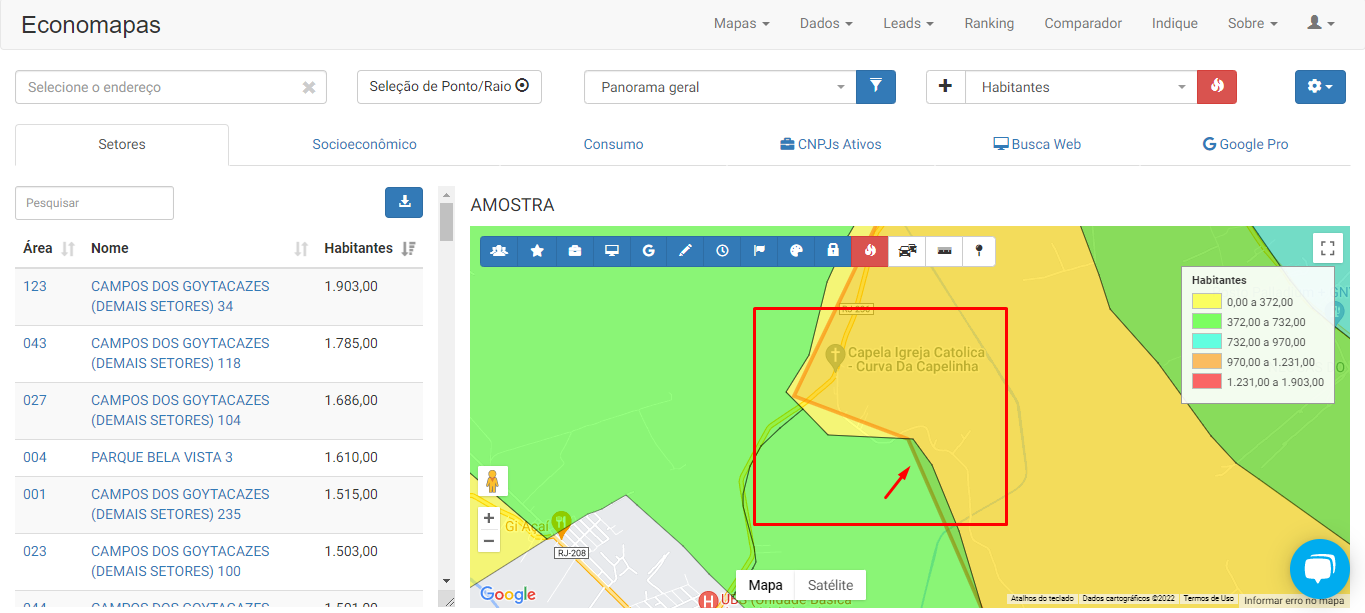Click the Selecione o endereço input field
Screen dimensions: 1365x613
click(x=160, y=87)
